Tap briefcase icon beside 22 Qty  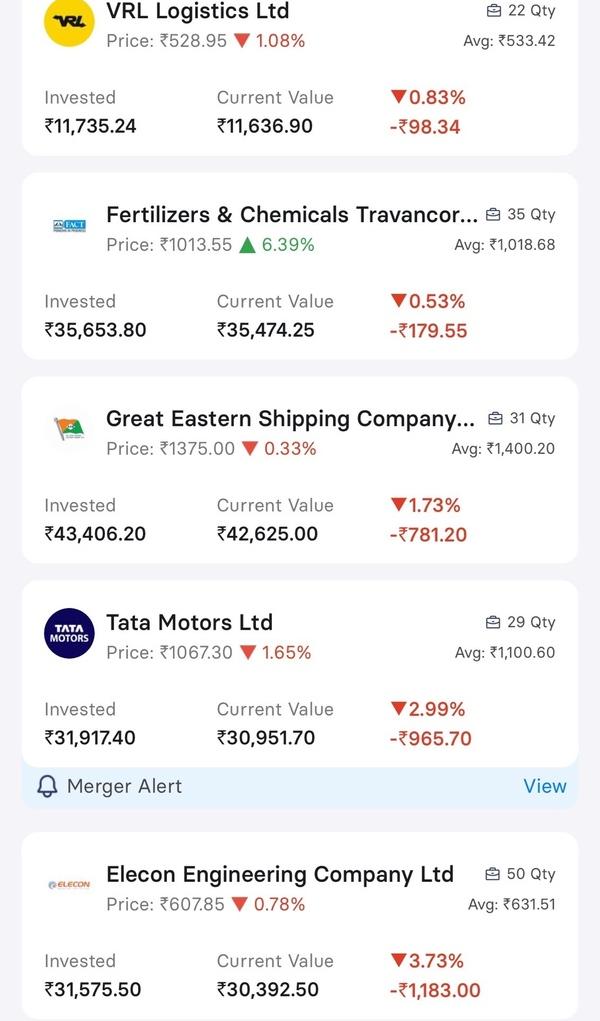[x=494, y=10]
